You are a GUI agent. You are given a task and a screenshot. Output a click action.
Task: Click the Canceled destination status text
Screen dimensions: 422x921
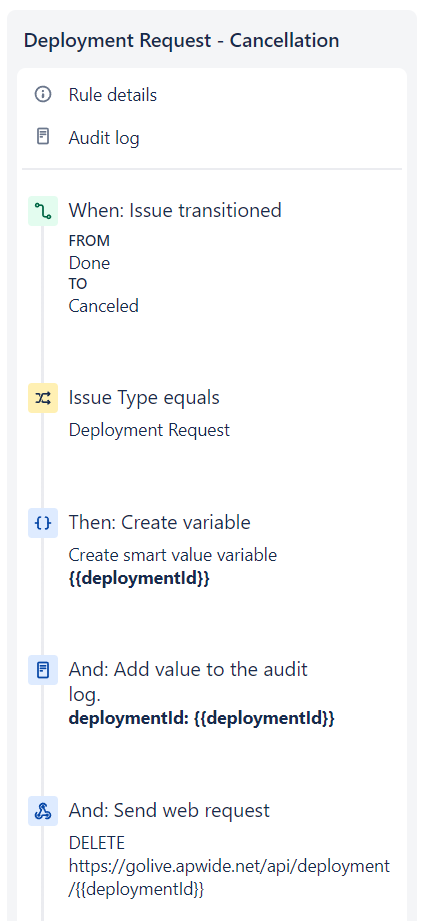coord(103,306)
